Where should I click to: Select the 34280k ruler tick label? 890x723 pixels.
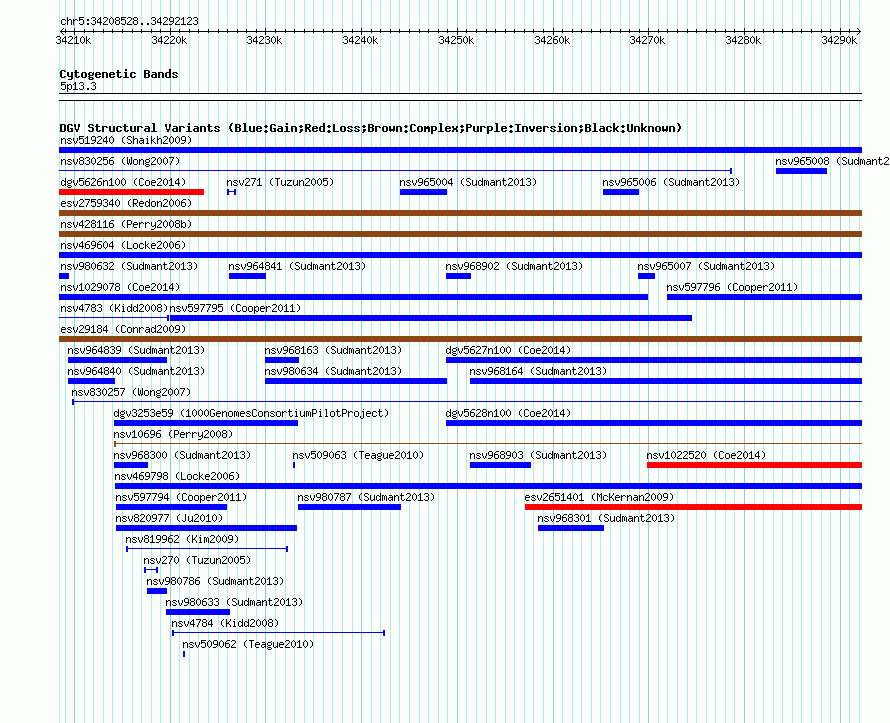(744, 40)
